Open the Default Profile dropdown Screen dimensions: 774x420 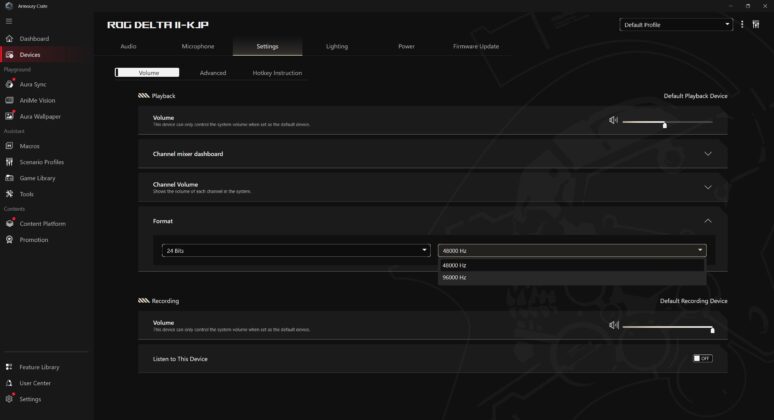(x=676, y=25)
